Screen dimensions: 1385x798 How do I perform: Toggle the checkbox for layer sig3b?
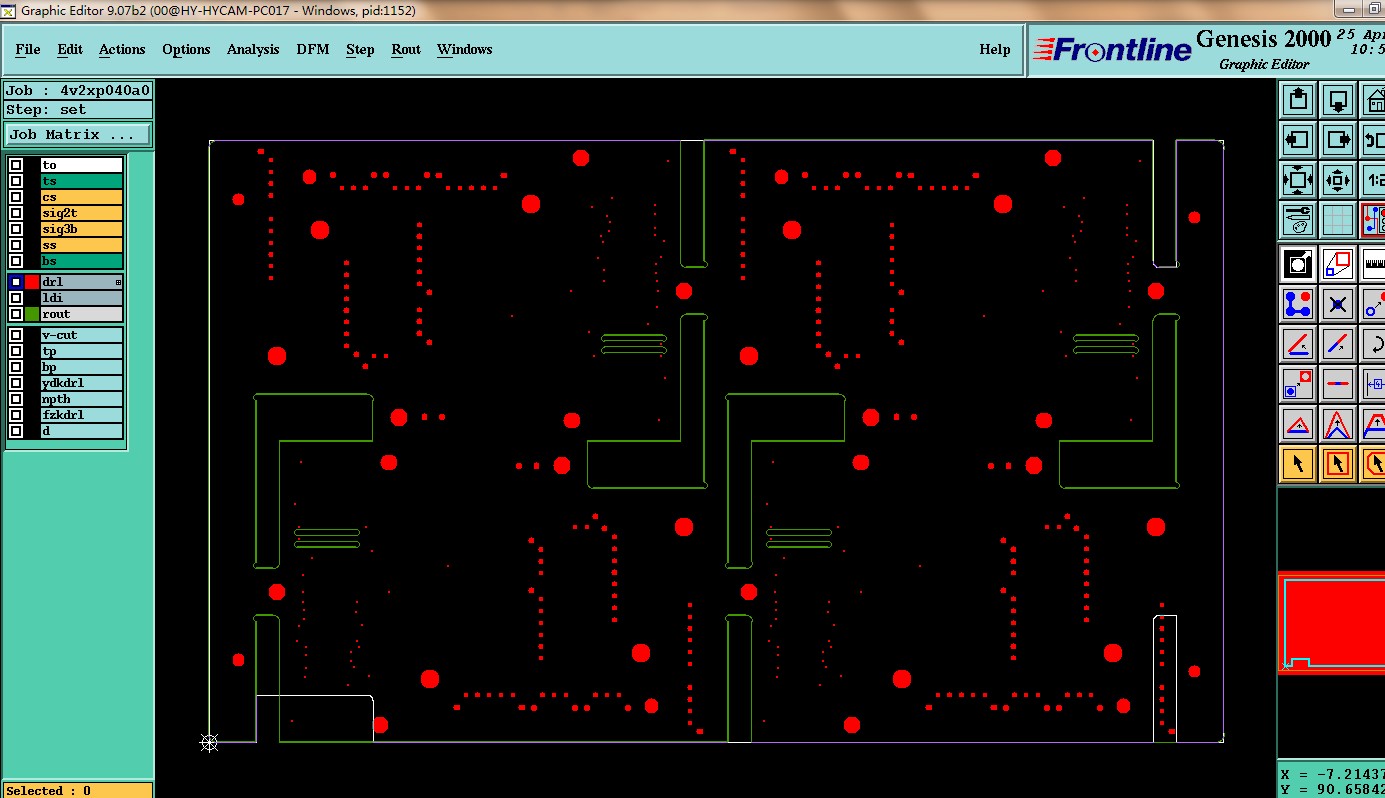(x=16, y=229)
